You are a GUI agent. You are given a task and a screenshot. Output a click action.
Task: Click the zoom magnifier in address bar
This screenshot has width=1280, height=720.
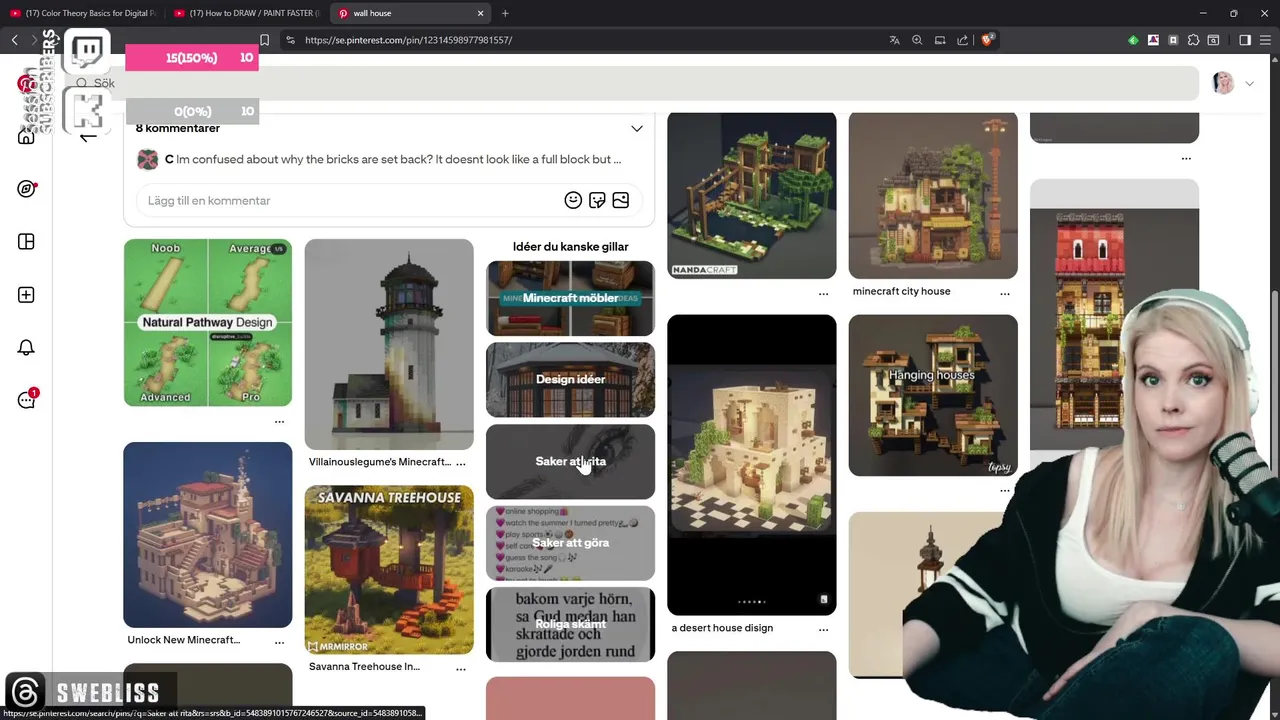tap(917, 40)
